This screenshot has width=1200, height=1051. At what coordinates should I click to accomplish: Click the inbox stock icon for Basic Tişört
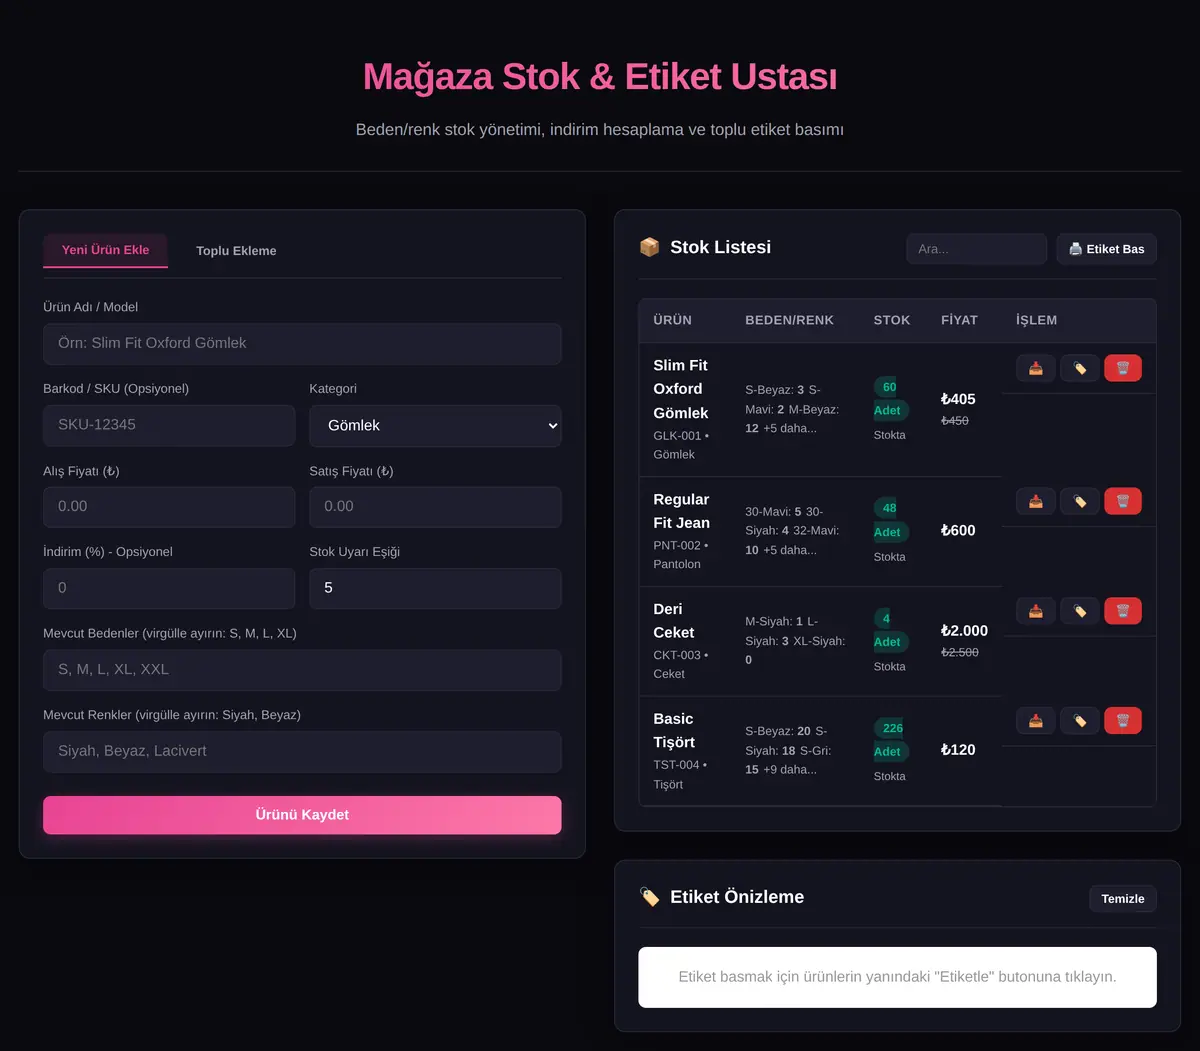[x=1036, y=720]
